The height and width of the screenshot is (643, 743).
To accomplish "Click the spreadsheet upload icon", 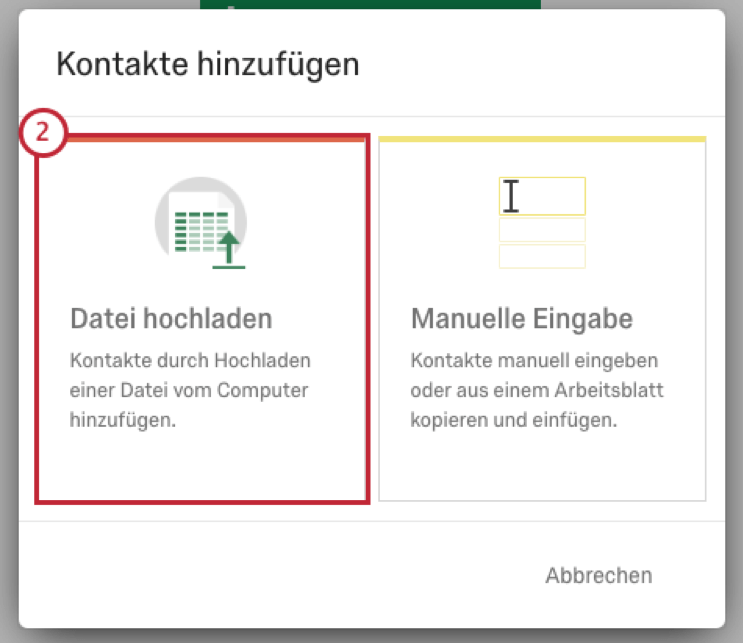I will pyautogui.click(x=201, y=223).
